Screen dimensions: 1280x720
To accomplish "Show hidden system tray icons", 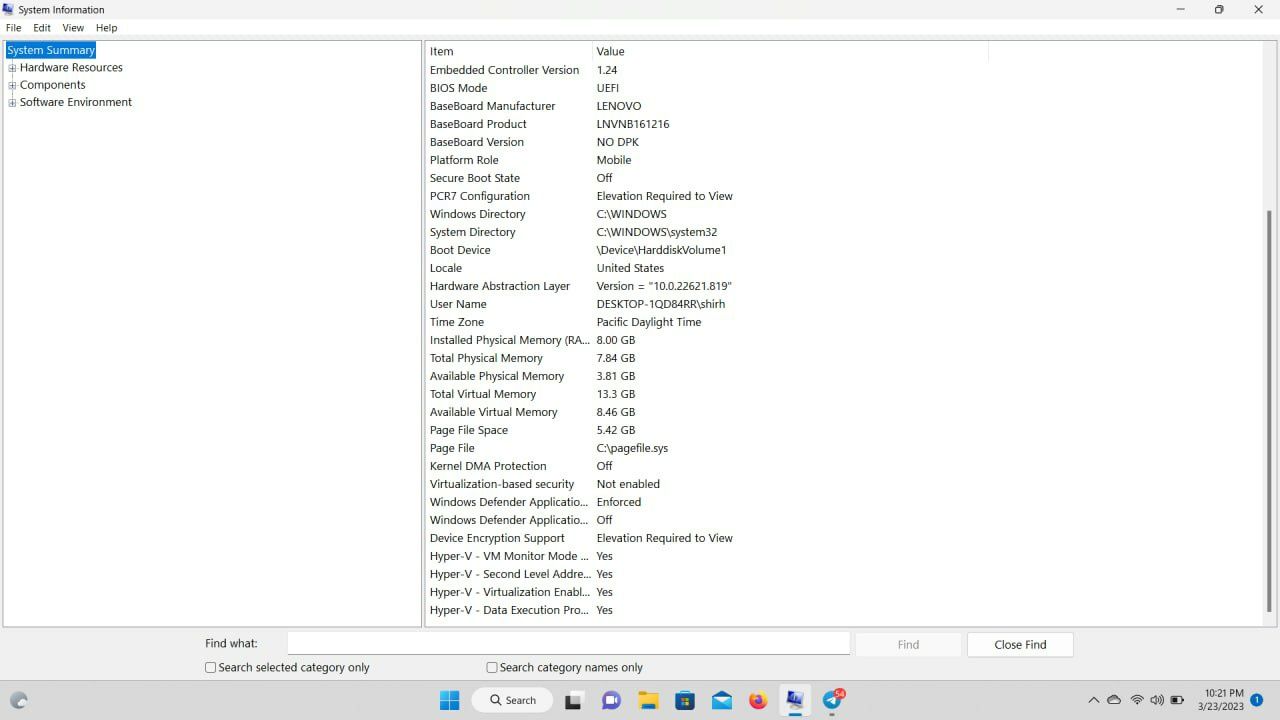I will point(1093,700).
